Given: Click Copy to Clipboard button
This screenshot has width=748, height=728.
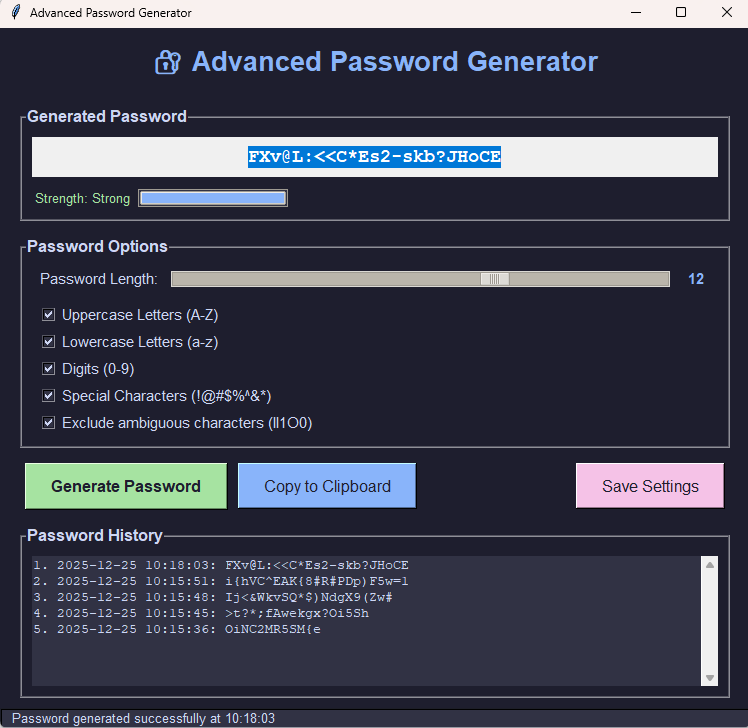Looking at the screenshot, I should [327, 486].
